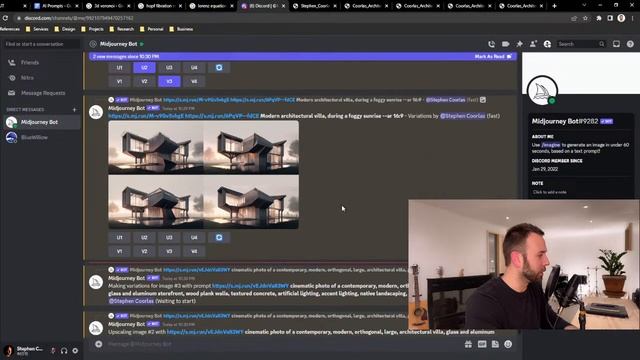The width and height of the screenshot is (640, 360).
Task: Switch to the hopf fibration browser tab
Action: tap(159, 6)
